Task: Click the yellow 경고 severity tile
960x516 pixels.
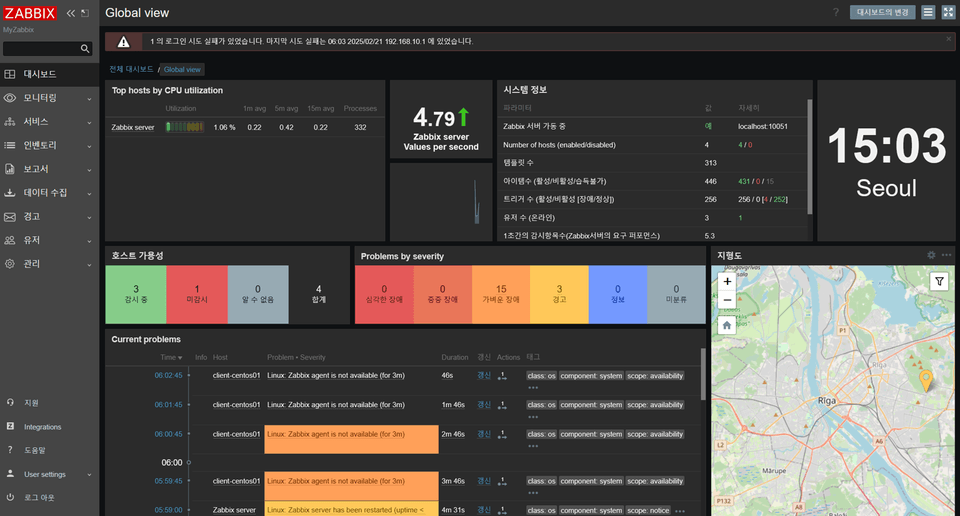Action: (559, 294)
